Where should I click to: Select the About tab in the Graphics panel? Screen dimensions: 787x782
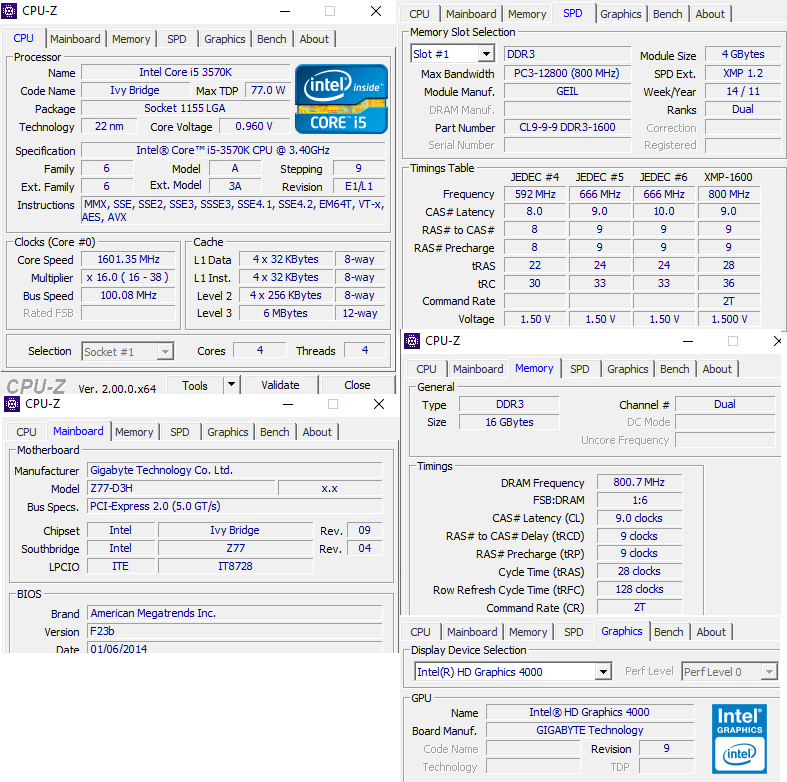tap(711, 632)
